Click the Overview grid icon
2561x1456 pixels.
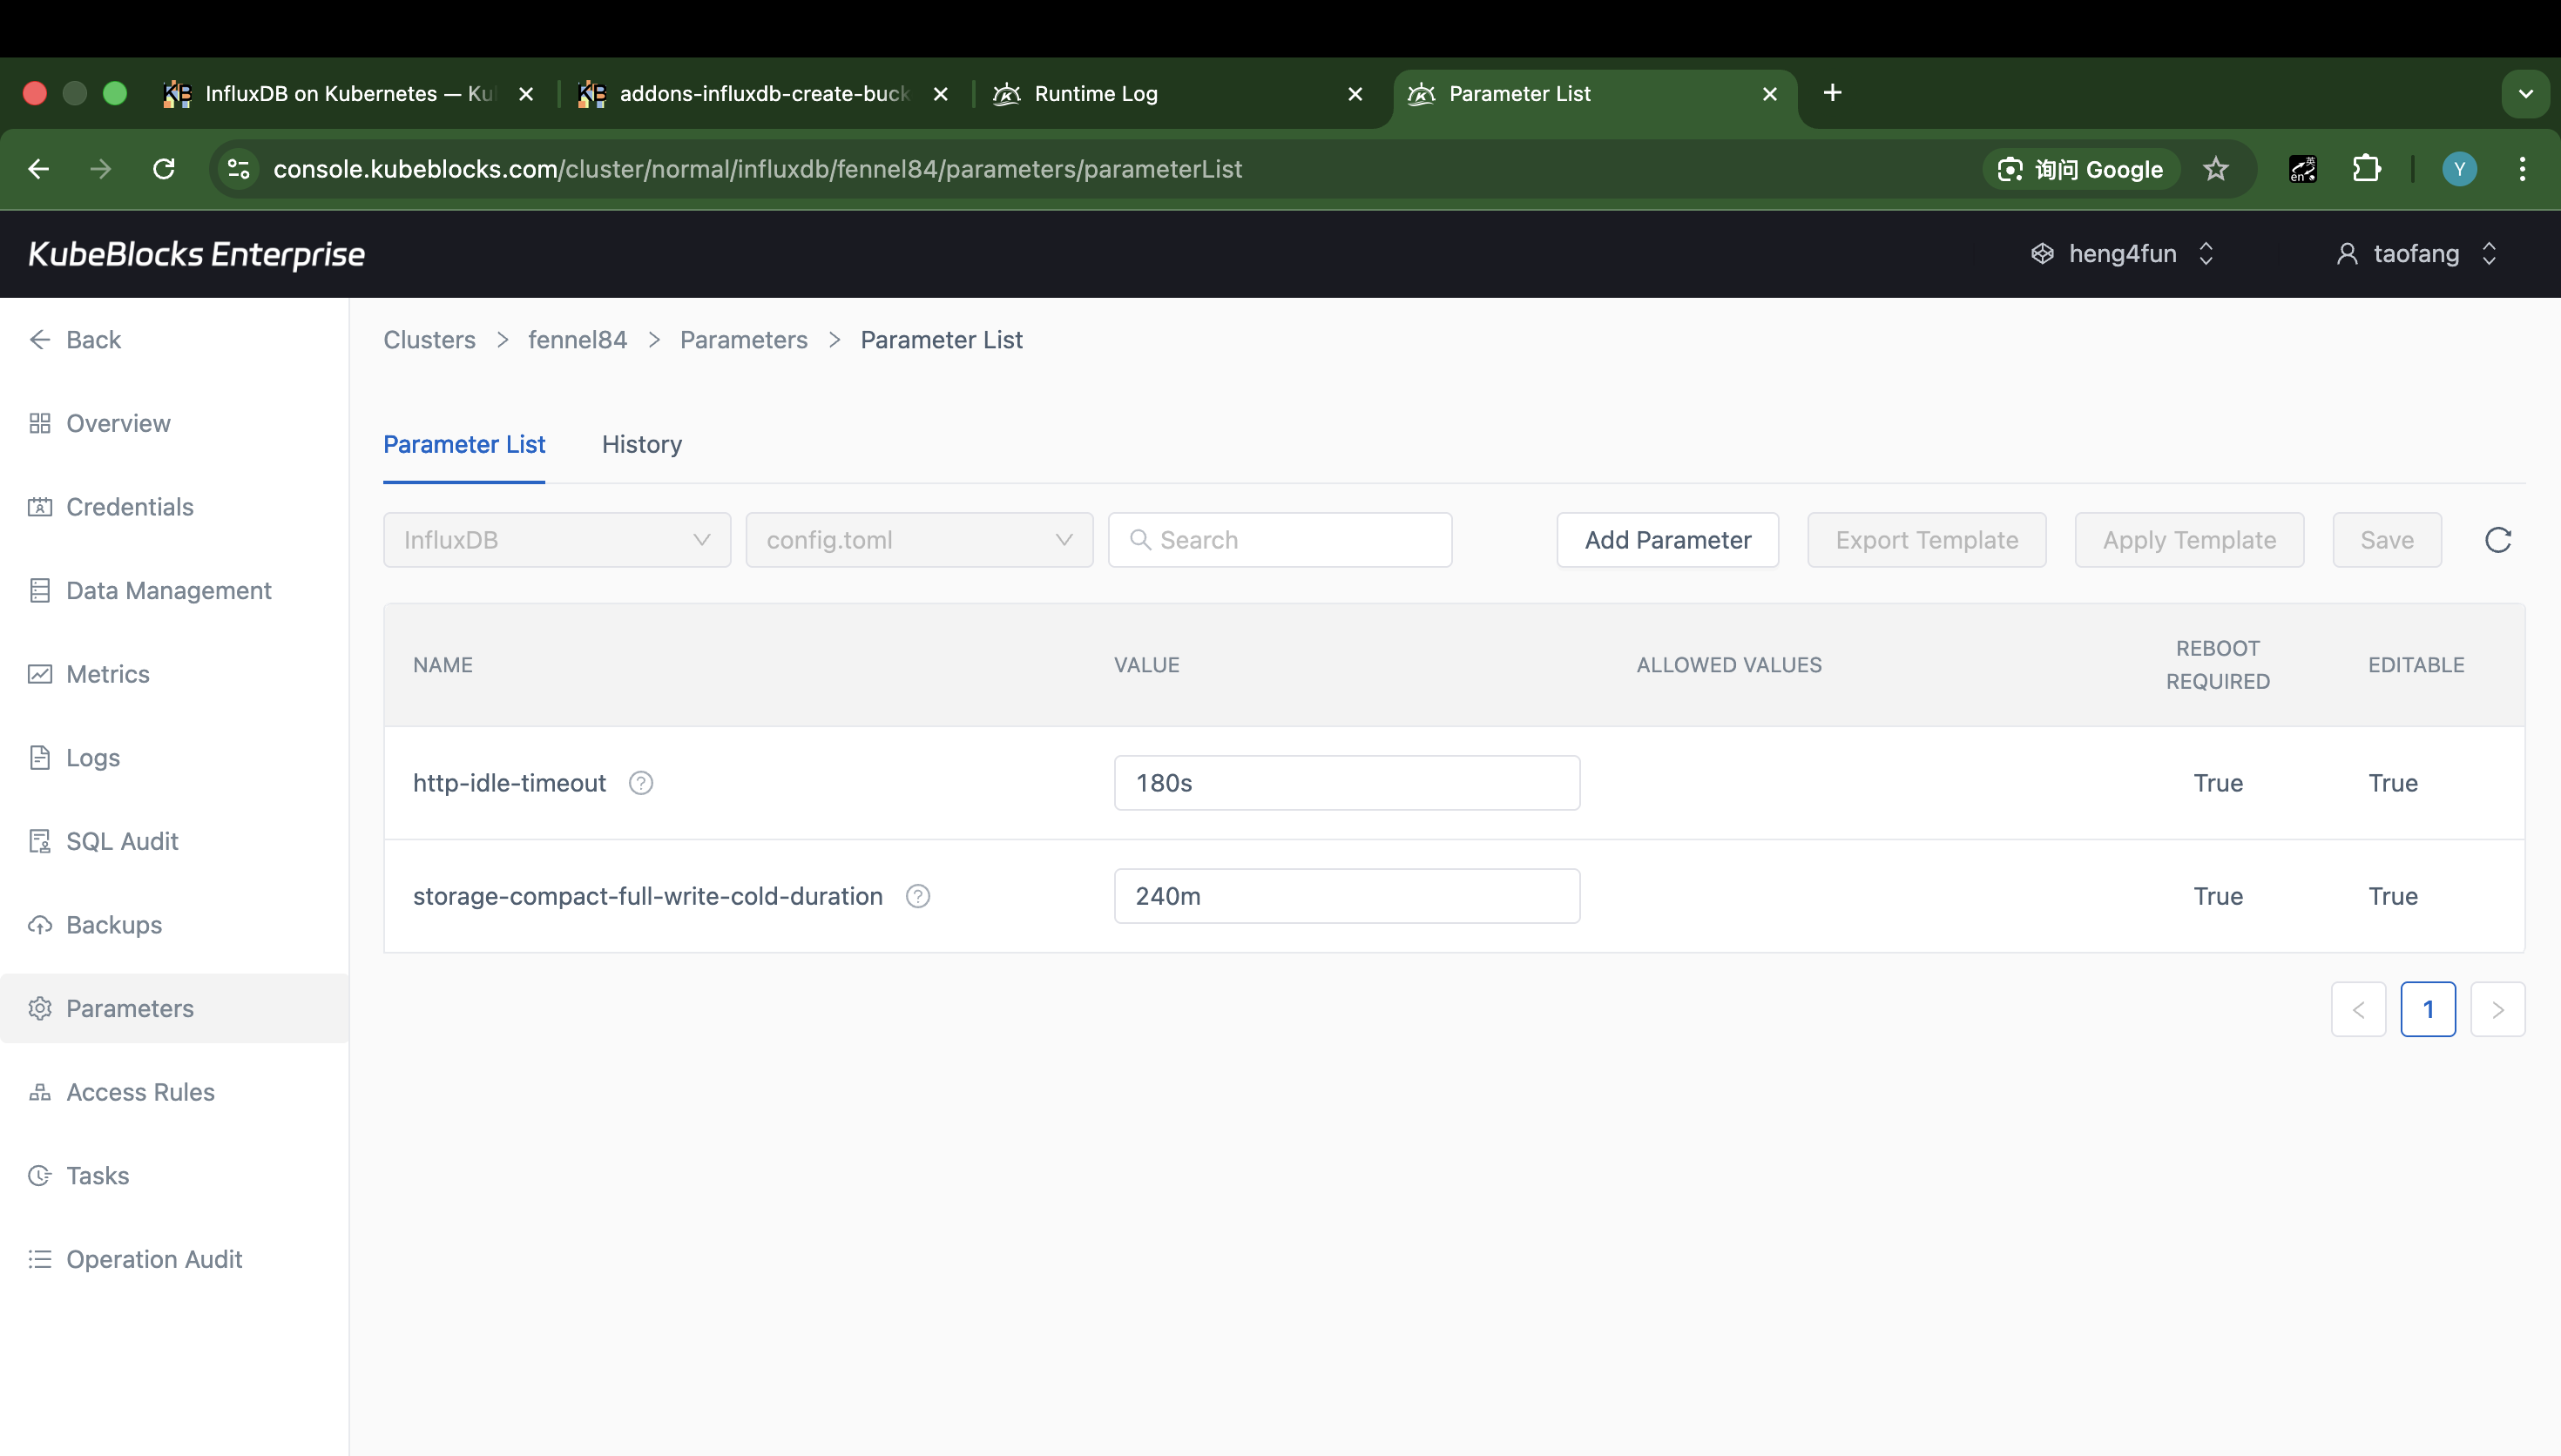tap(40, 423)
